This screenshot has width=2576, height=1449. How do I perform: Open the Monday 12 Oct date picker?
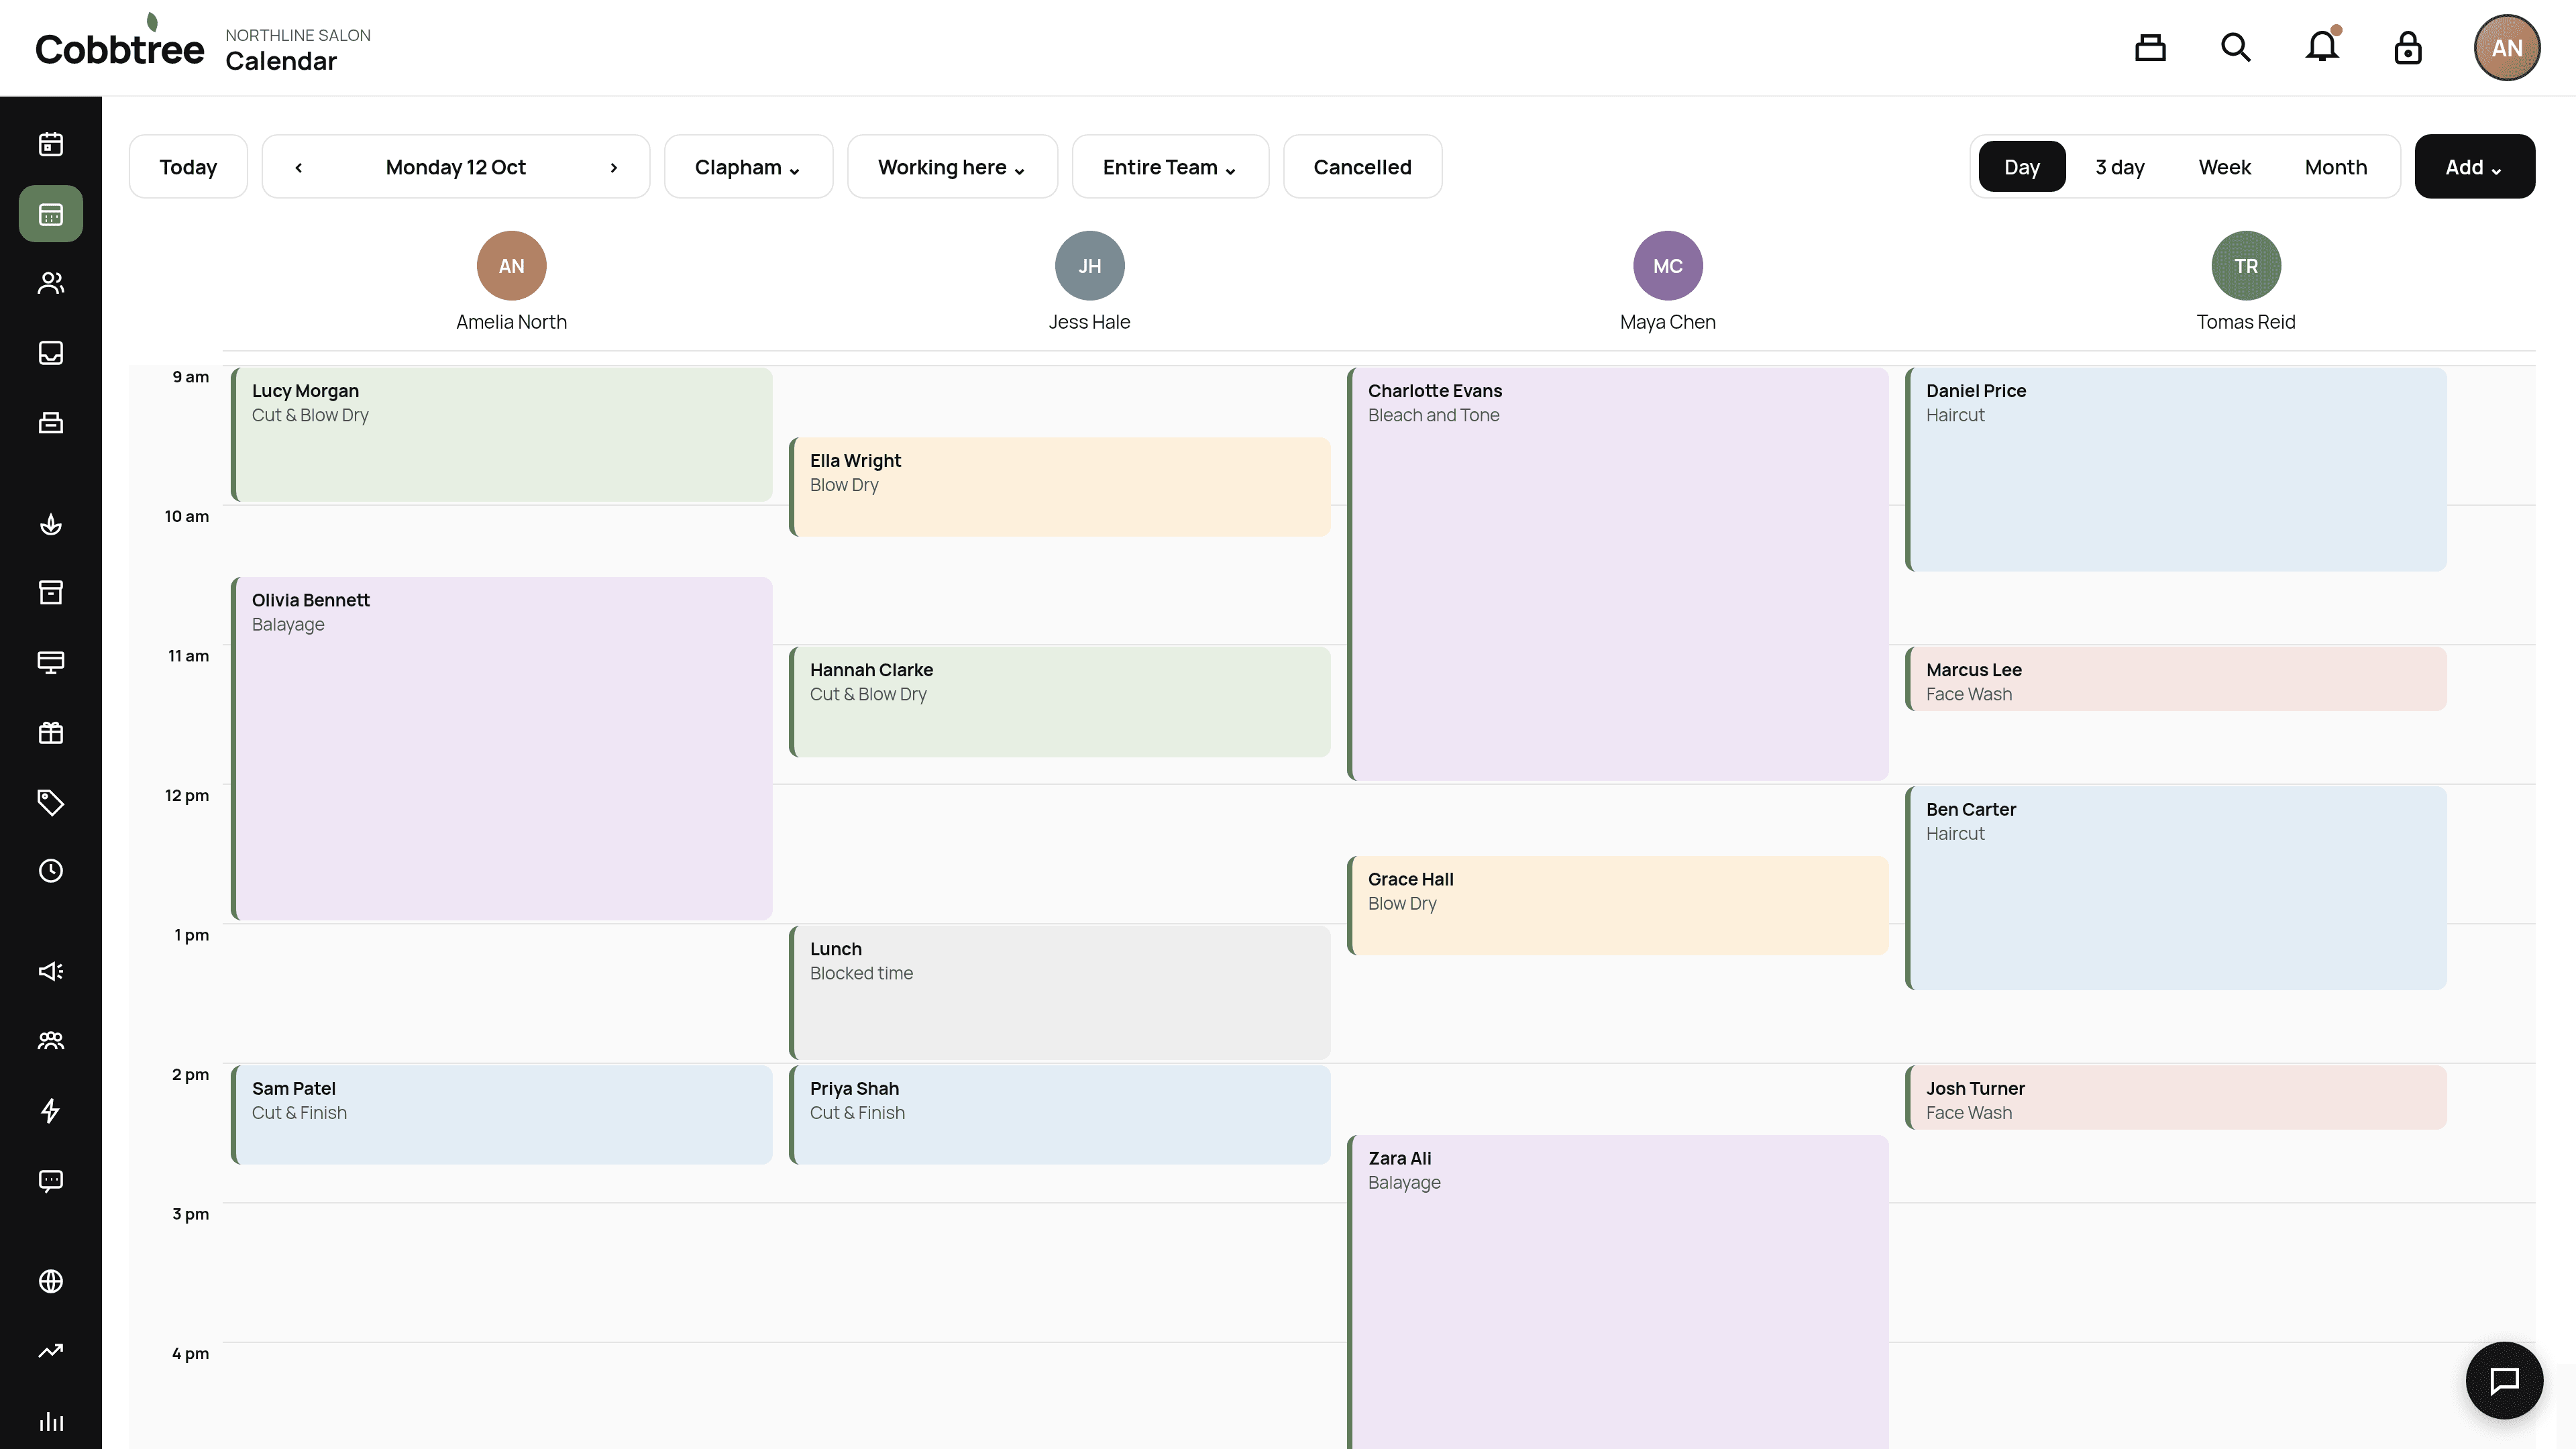coord(456,167)
